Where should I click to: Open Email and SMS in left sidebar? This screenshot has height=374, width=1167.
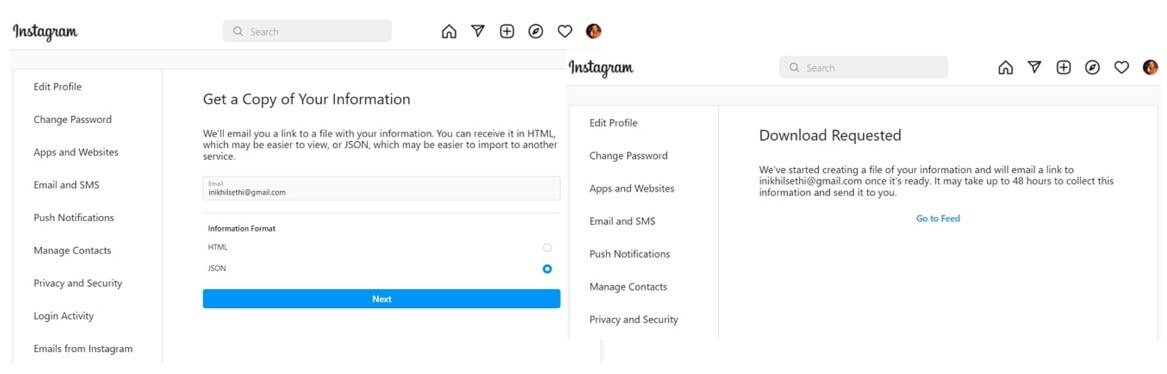pyautogui.click(x=66, y=185)
